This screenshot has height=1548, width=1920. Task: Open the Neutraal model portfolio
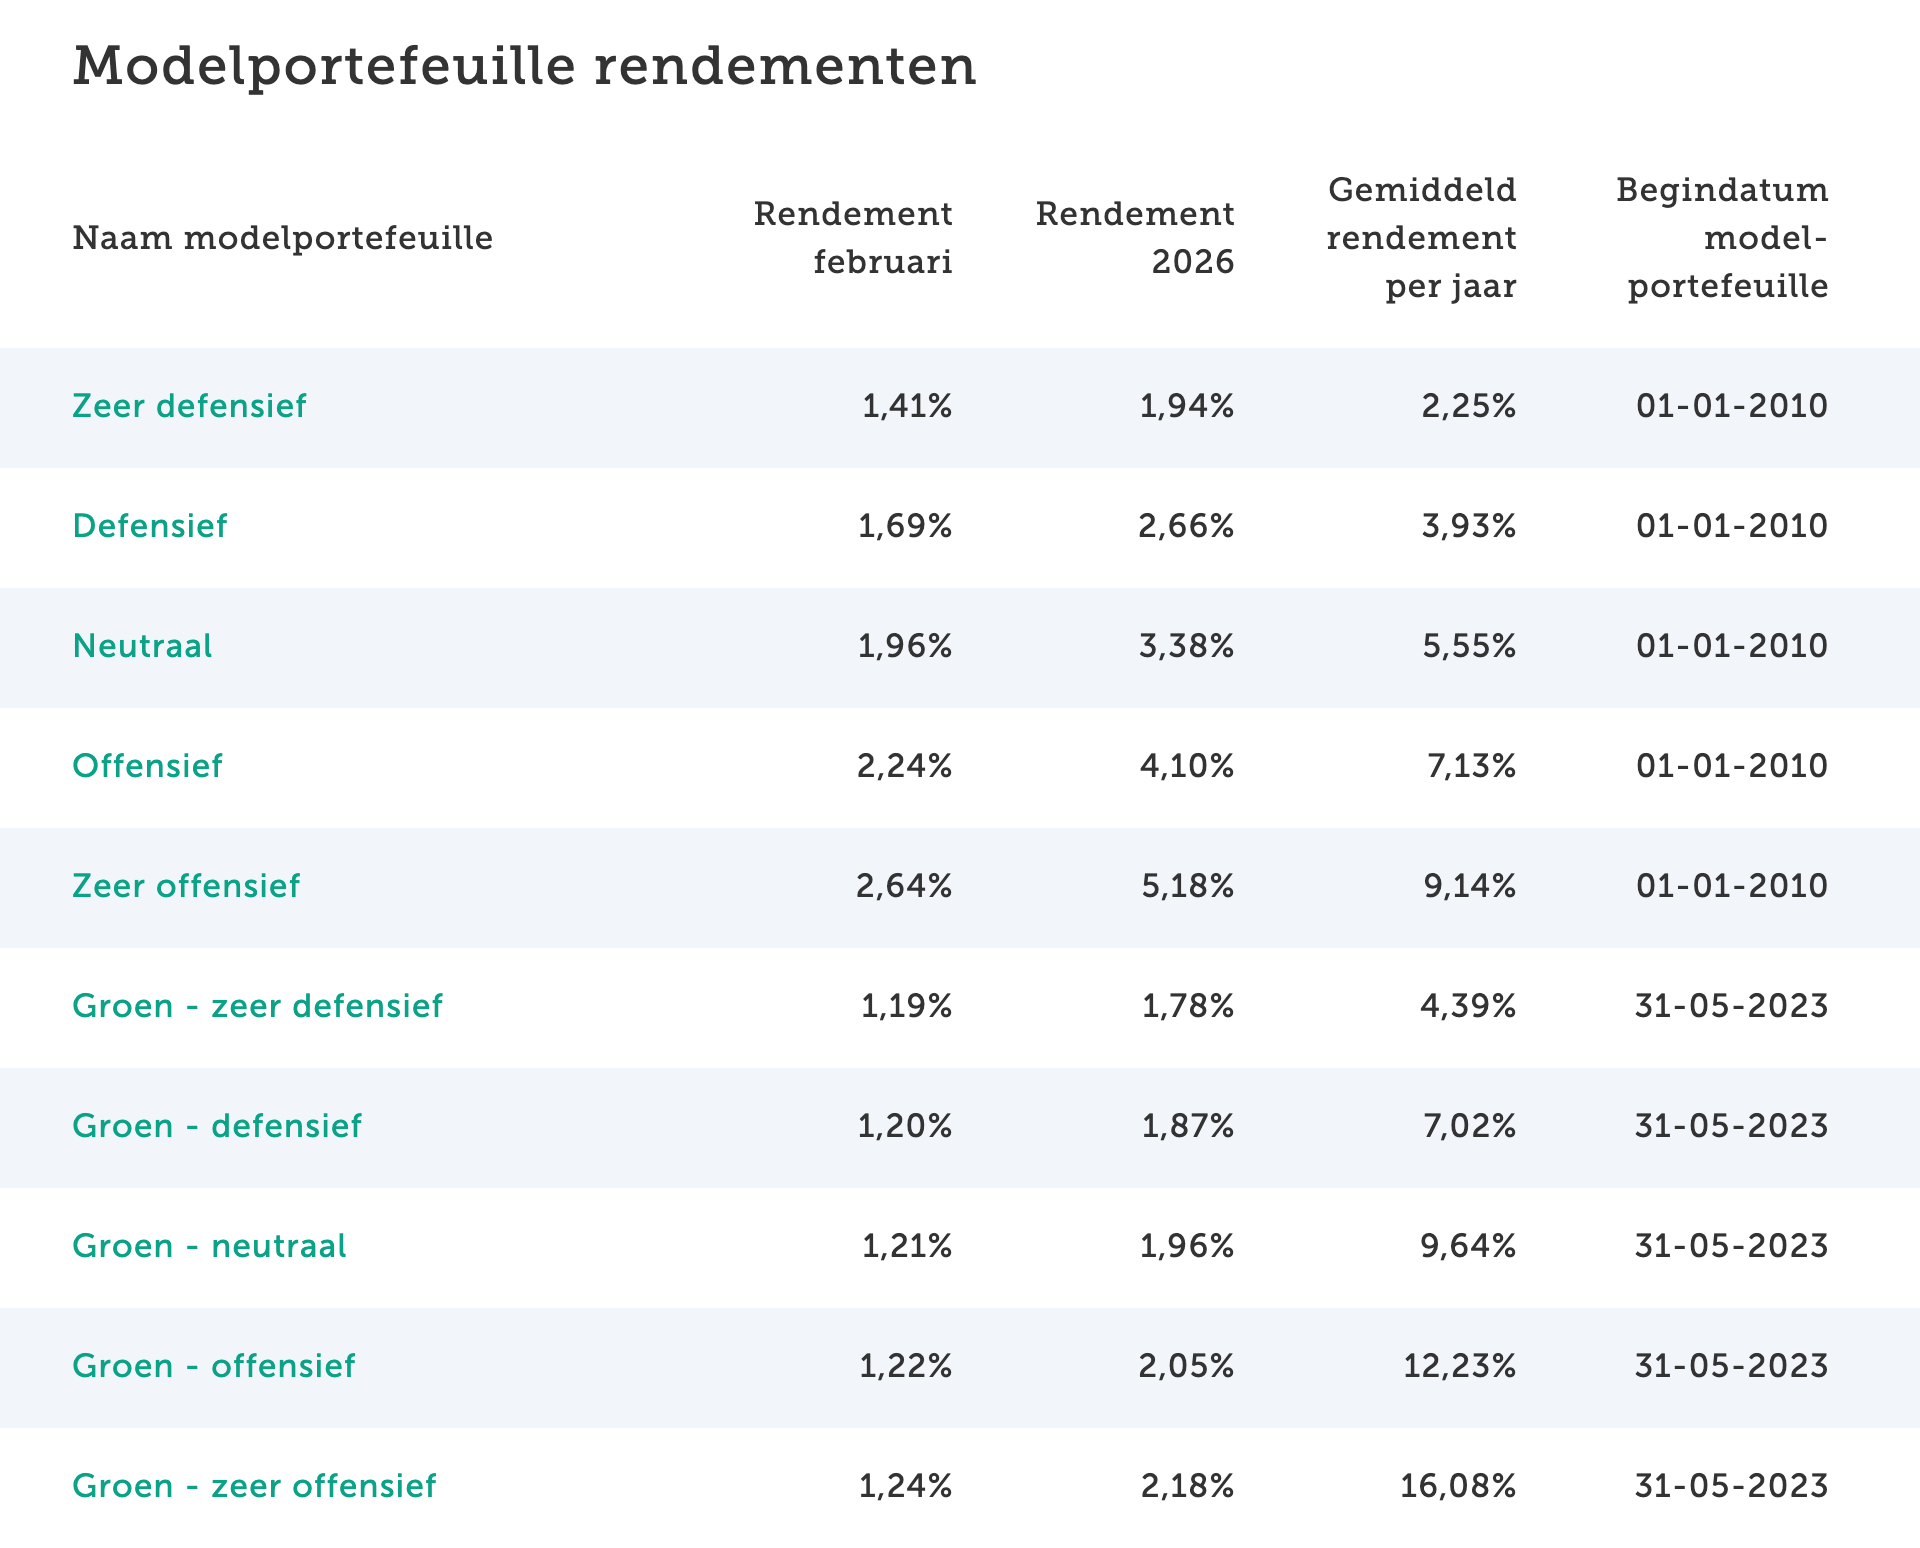[x=142, y=646]
